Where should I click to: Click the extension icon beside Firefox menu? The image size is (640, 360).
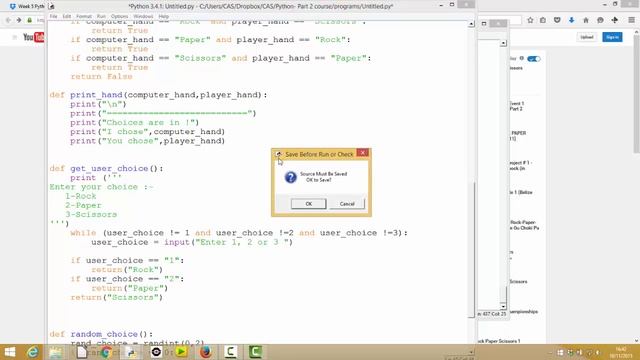tap(615, 20)
